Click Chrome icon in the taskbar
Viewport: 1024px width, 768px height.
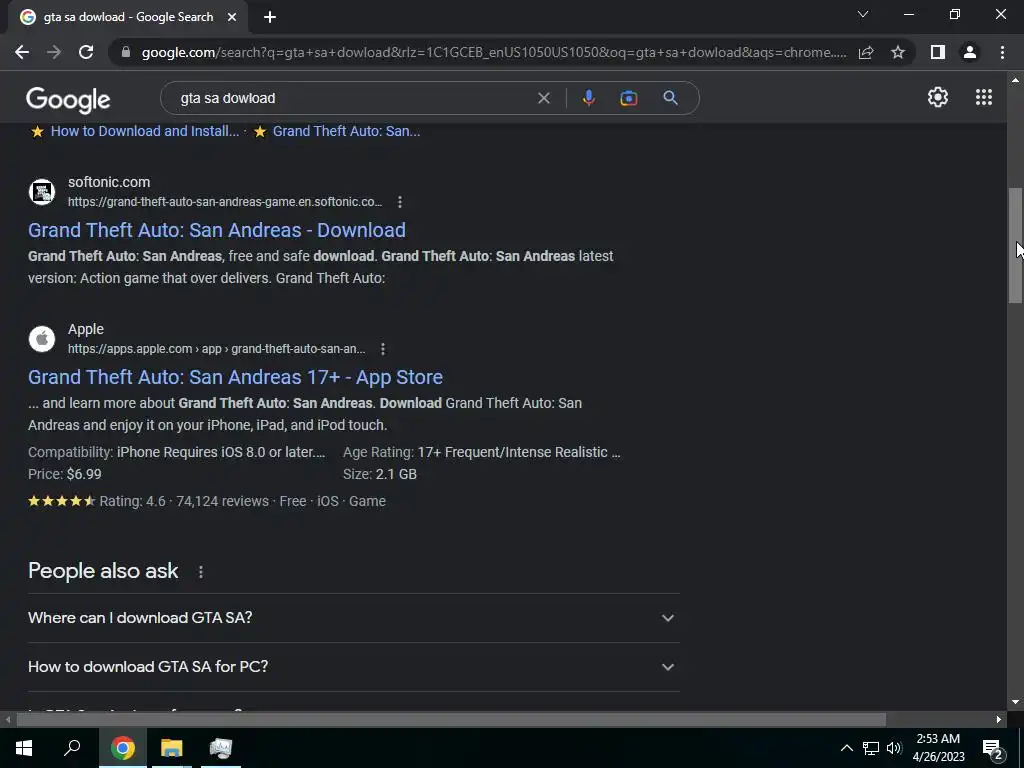122,748
